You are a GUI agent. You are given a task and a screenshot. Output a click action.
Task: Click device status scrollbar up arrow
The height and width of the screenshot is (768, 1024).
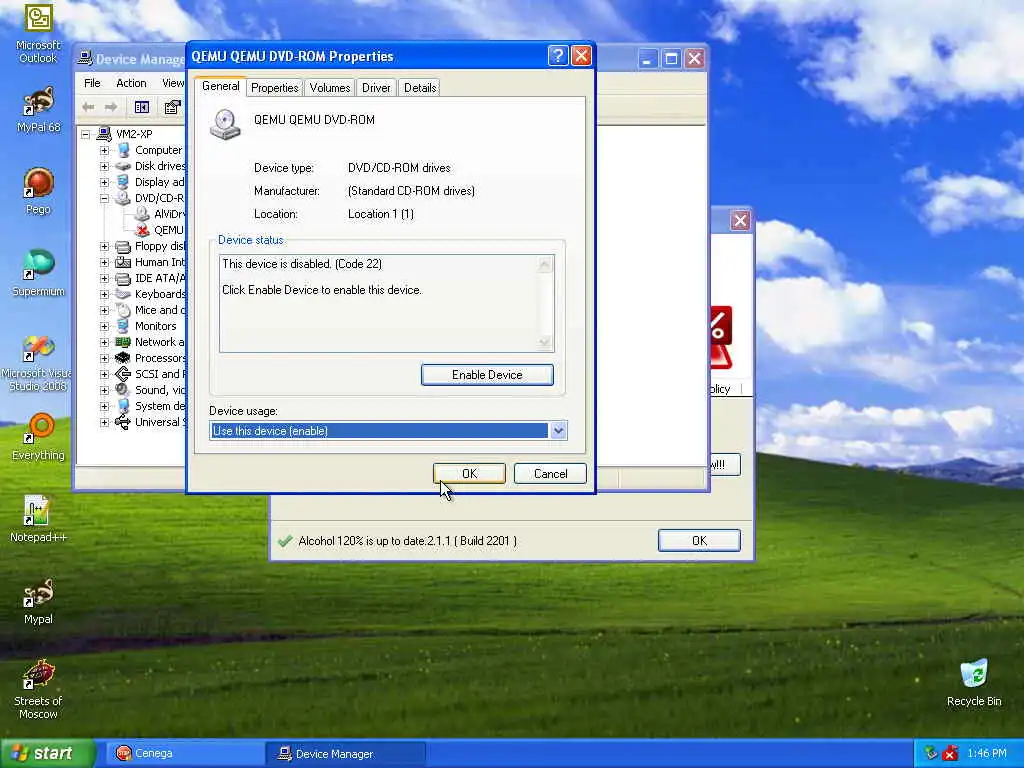[545, 264]
